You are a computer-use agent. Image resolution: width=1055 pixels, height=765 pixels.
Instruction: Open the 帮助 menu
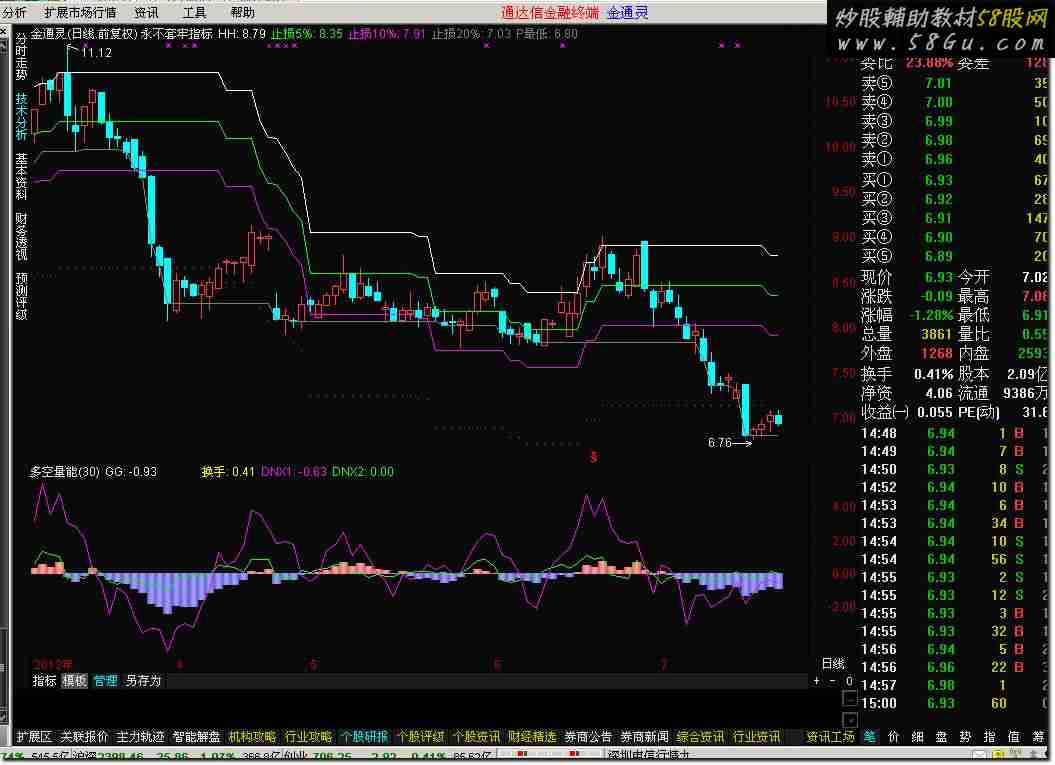242,12
